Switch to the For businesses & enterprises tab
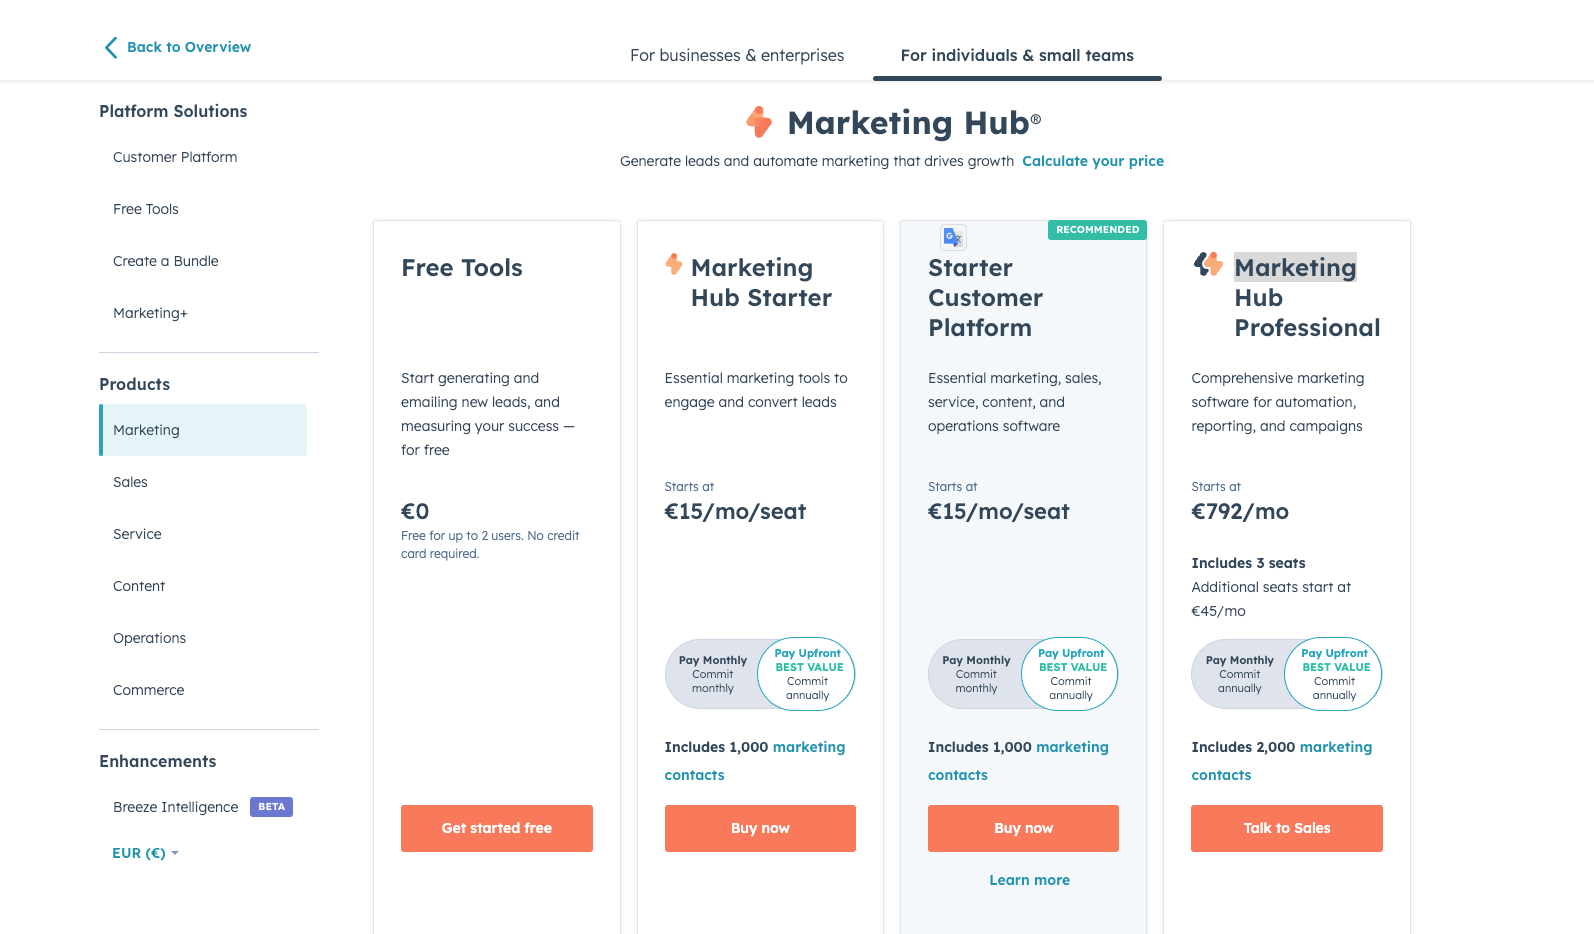 [737, 55]
